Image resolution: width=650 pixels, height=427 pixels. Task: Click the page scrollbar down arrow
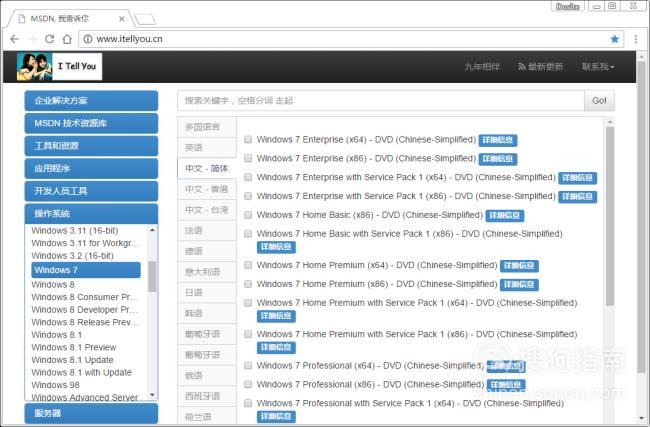642,419
